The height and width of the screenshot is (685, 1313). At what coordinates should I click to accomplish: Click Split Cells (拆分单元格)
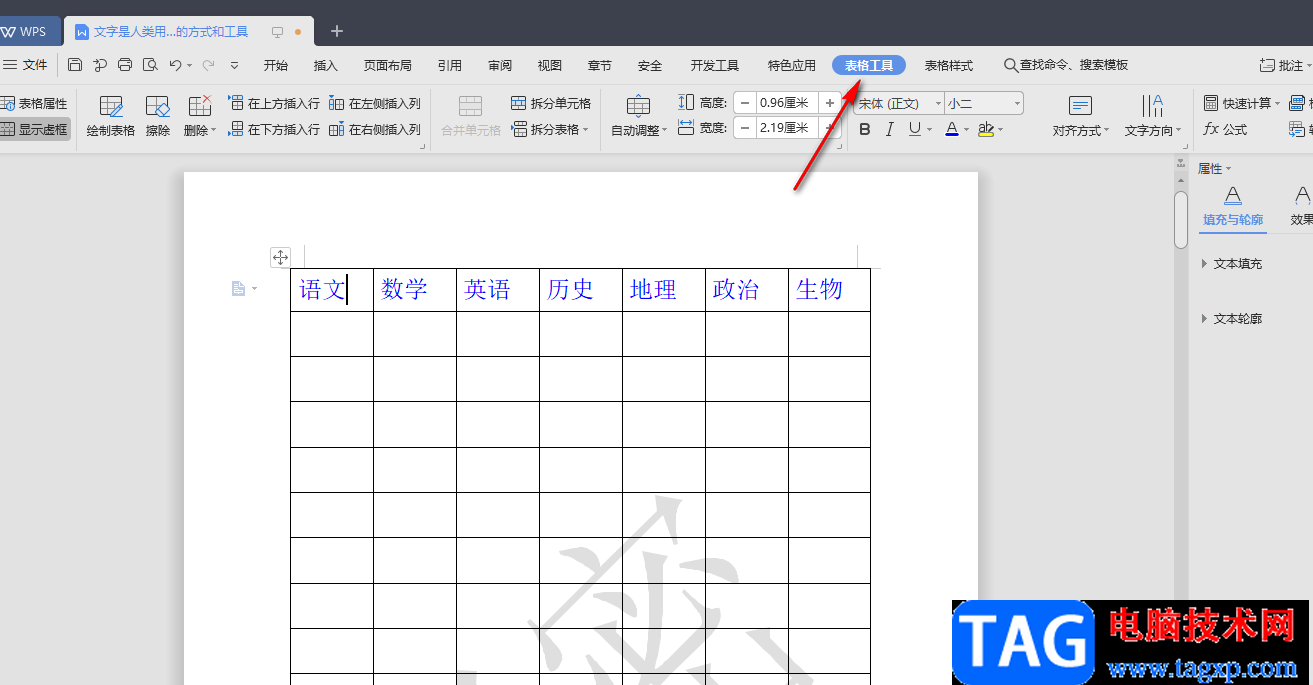tap(550, 103)
